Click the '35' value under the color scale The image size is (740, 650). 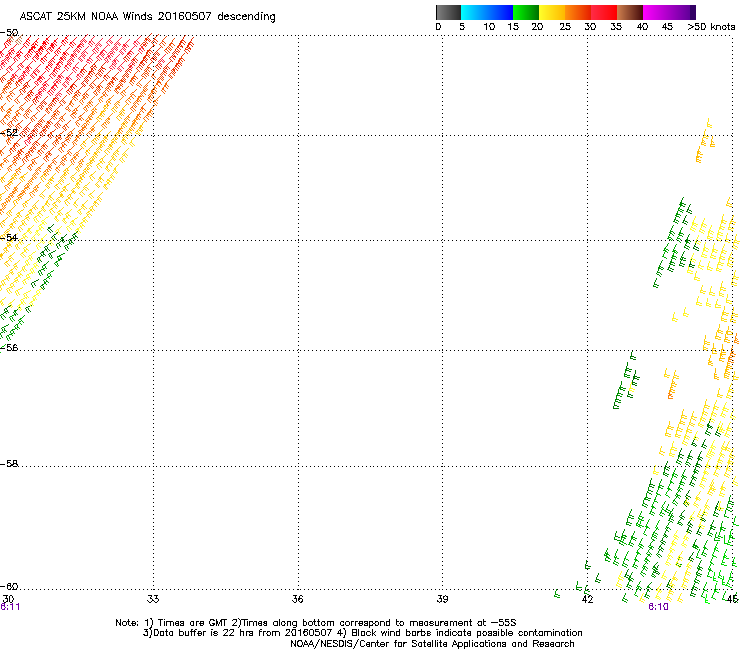(616, 27)
